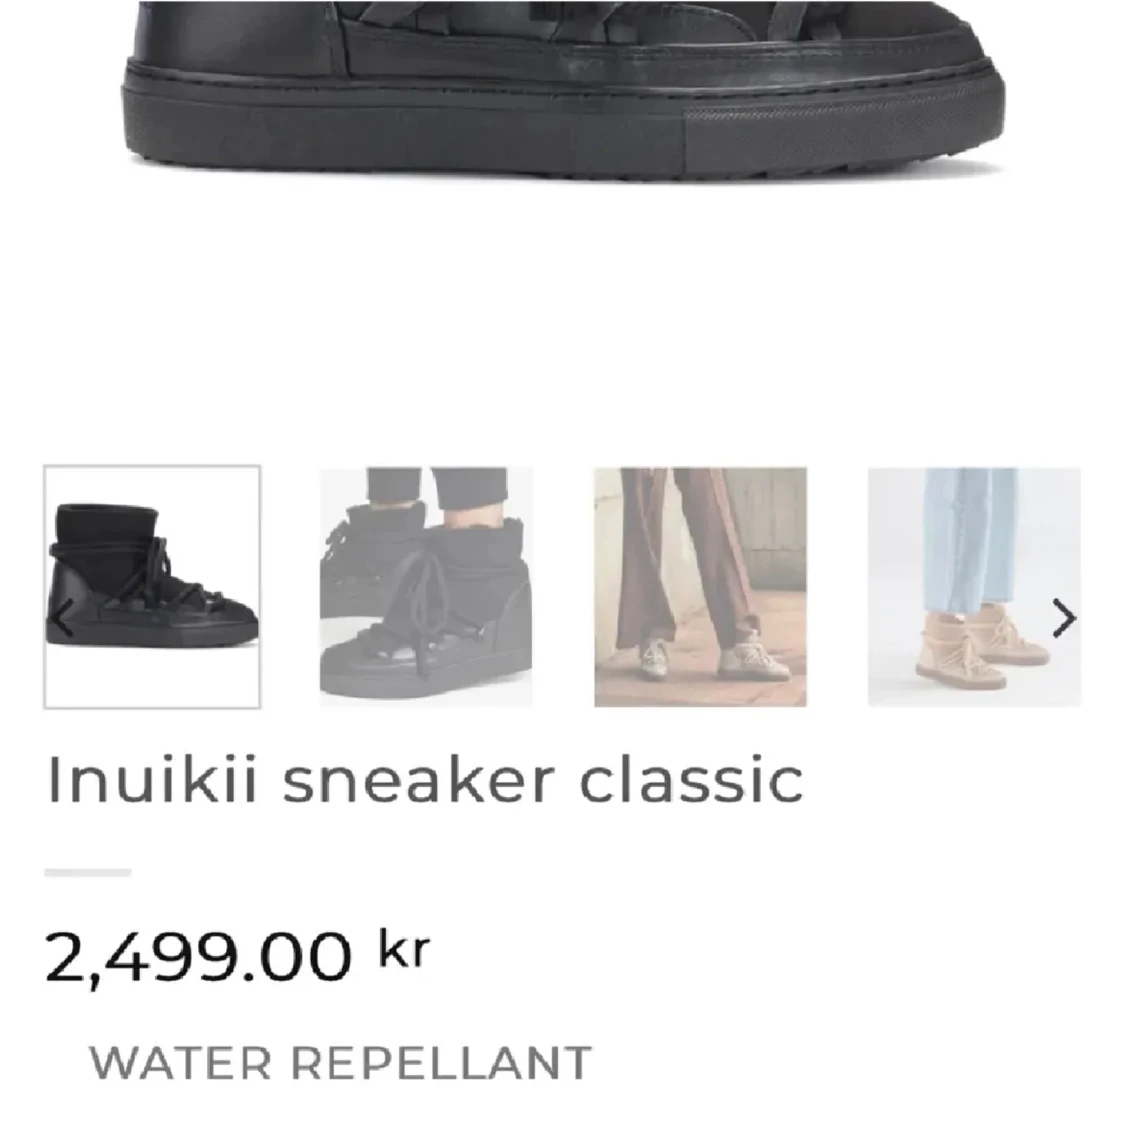1125x1125 pixels.
Task: Click the previous thumbnail arrow
Action: coord(62,618)
